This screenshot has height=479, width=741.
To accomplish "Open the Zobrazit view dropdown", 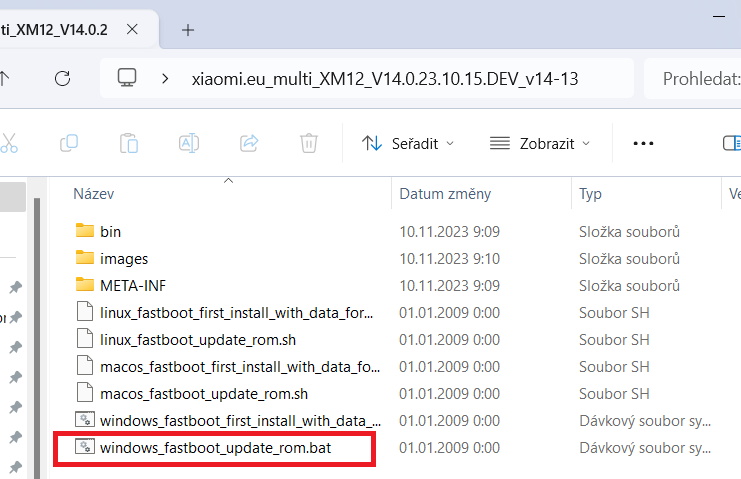I will (540, 143).
